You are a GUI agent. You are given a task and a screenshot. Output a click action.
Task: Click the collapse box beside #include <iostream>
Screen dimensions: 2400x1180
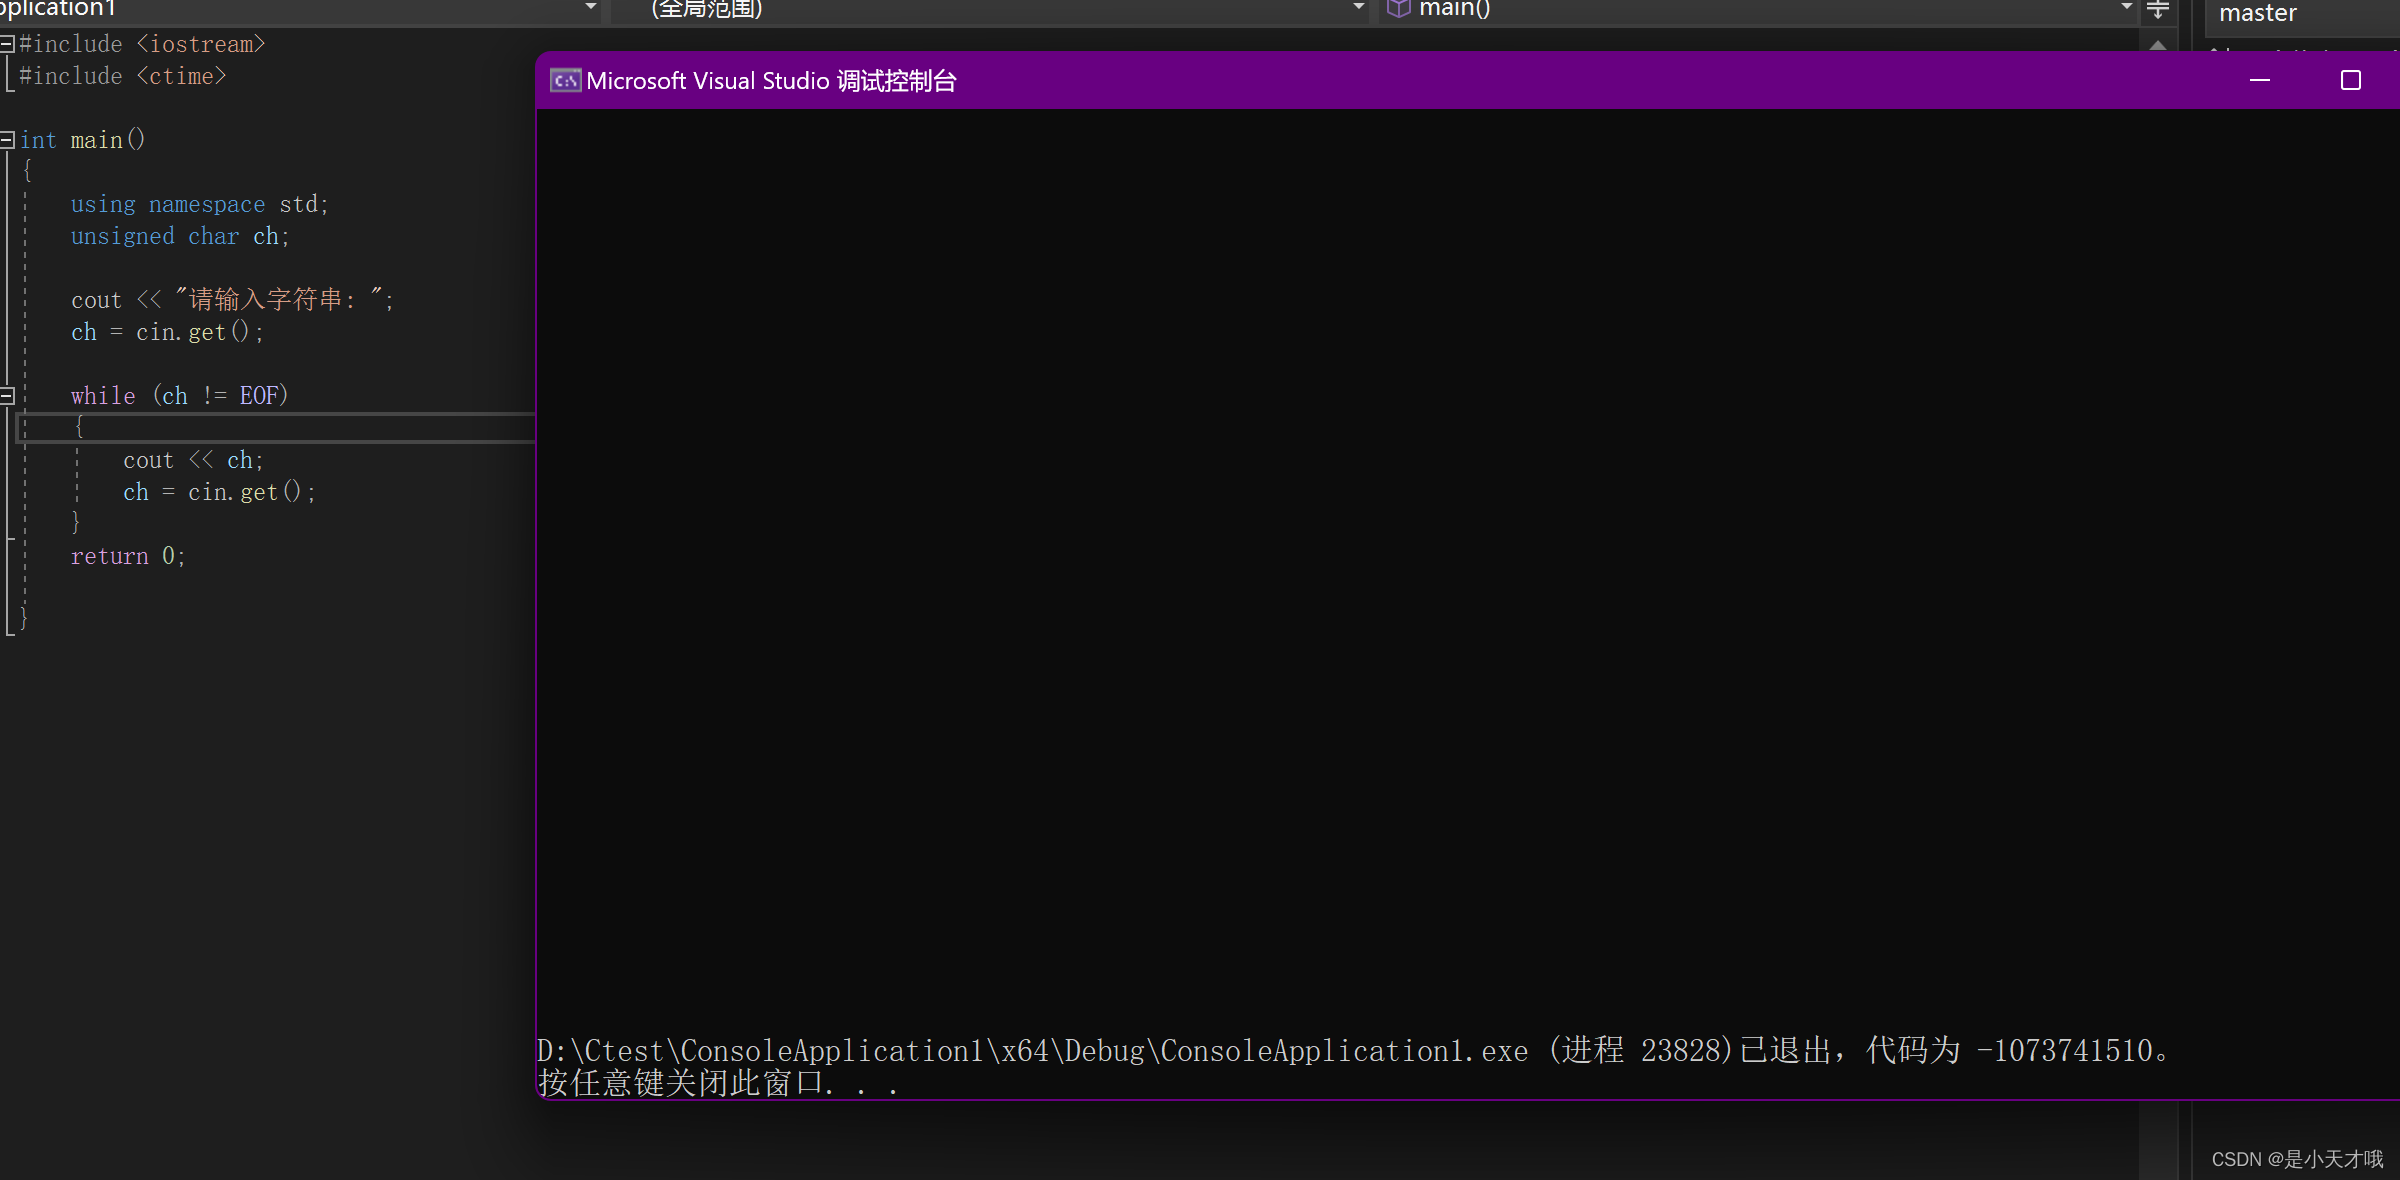[x=7, y=43]
